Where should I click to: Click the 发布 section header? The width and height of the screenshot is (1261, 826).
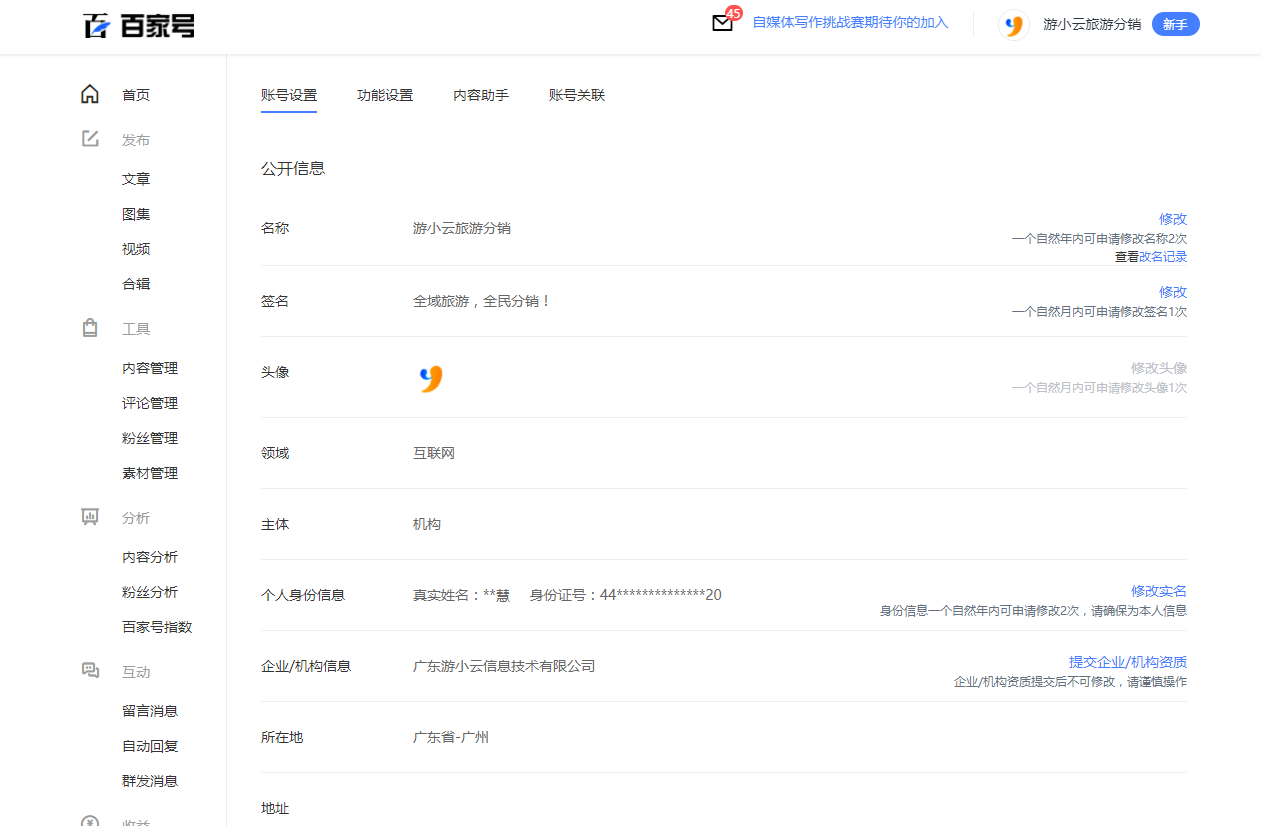point(136,140)
